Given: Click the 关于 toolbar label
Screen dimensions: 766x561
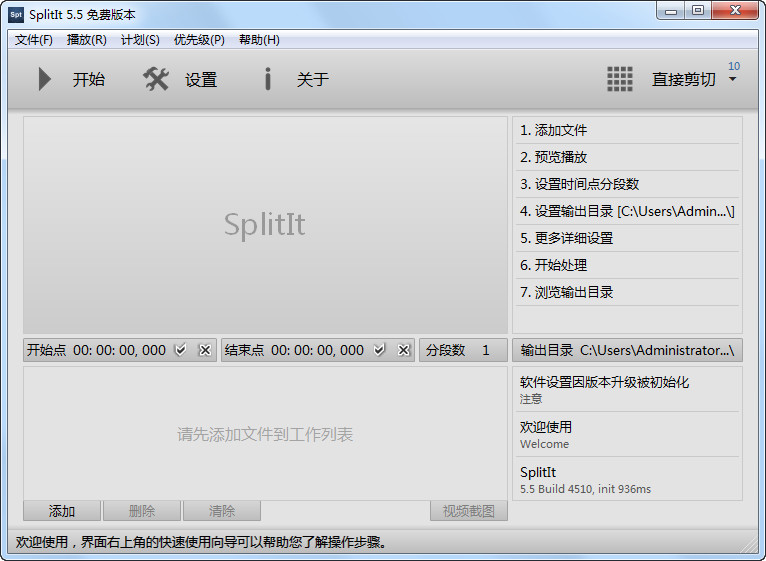Looking at the screenshot, I should point(313,79).
